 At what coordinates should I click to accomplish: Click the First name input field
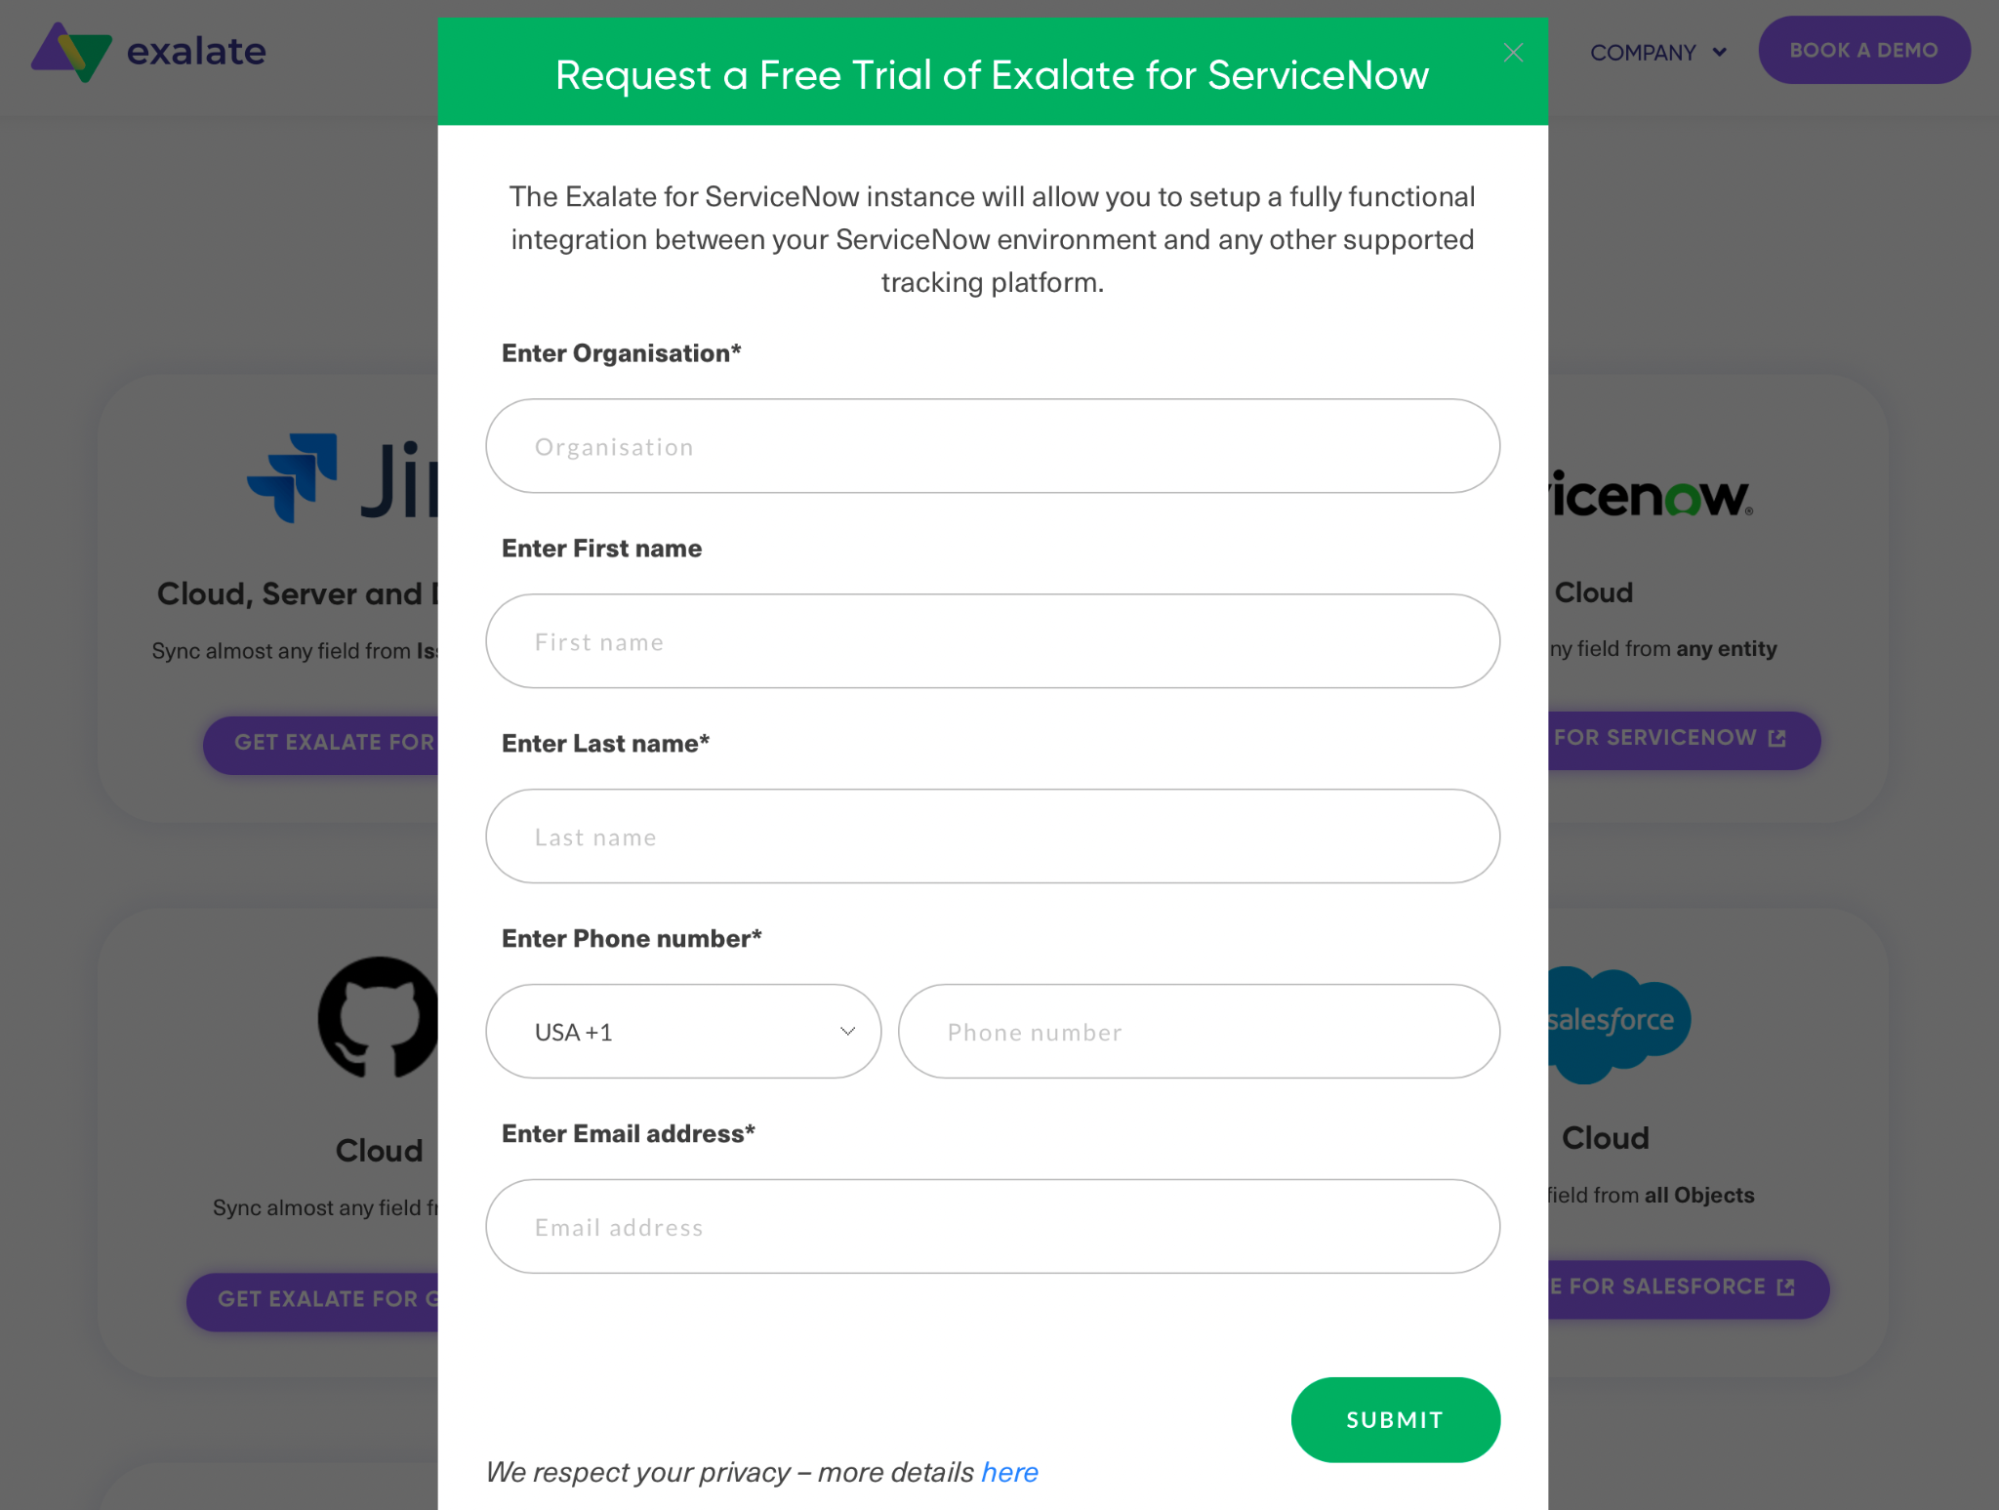[993, 641]
